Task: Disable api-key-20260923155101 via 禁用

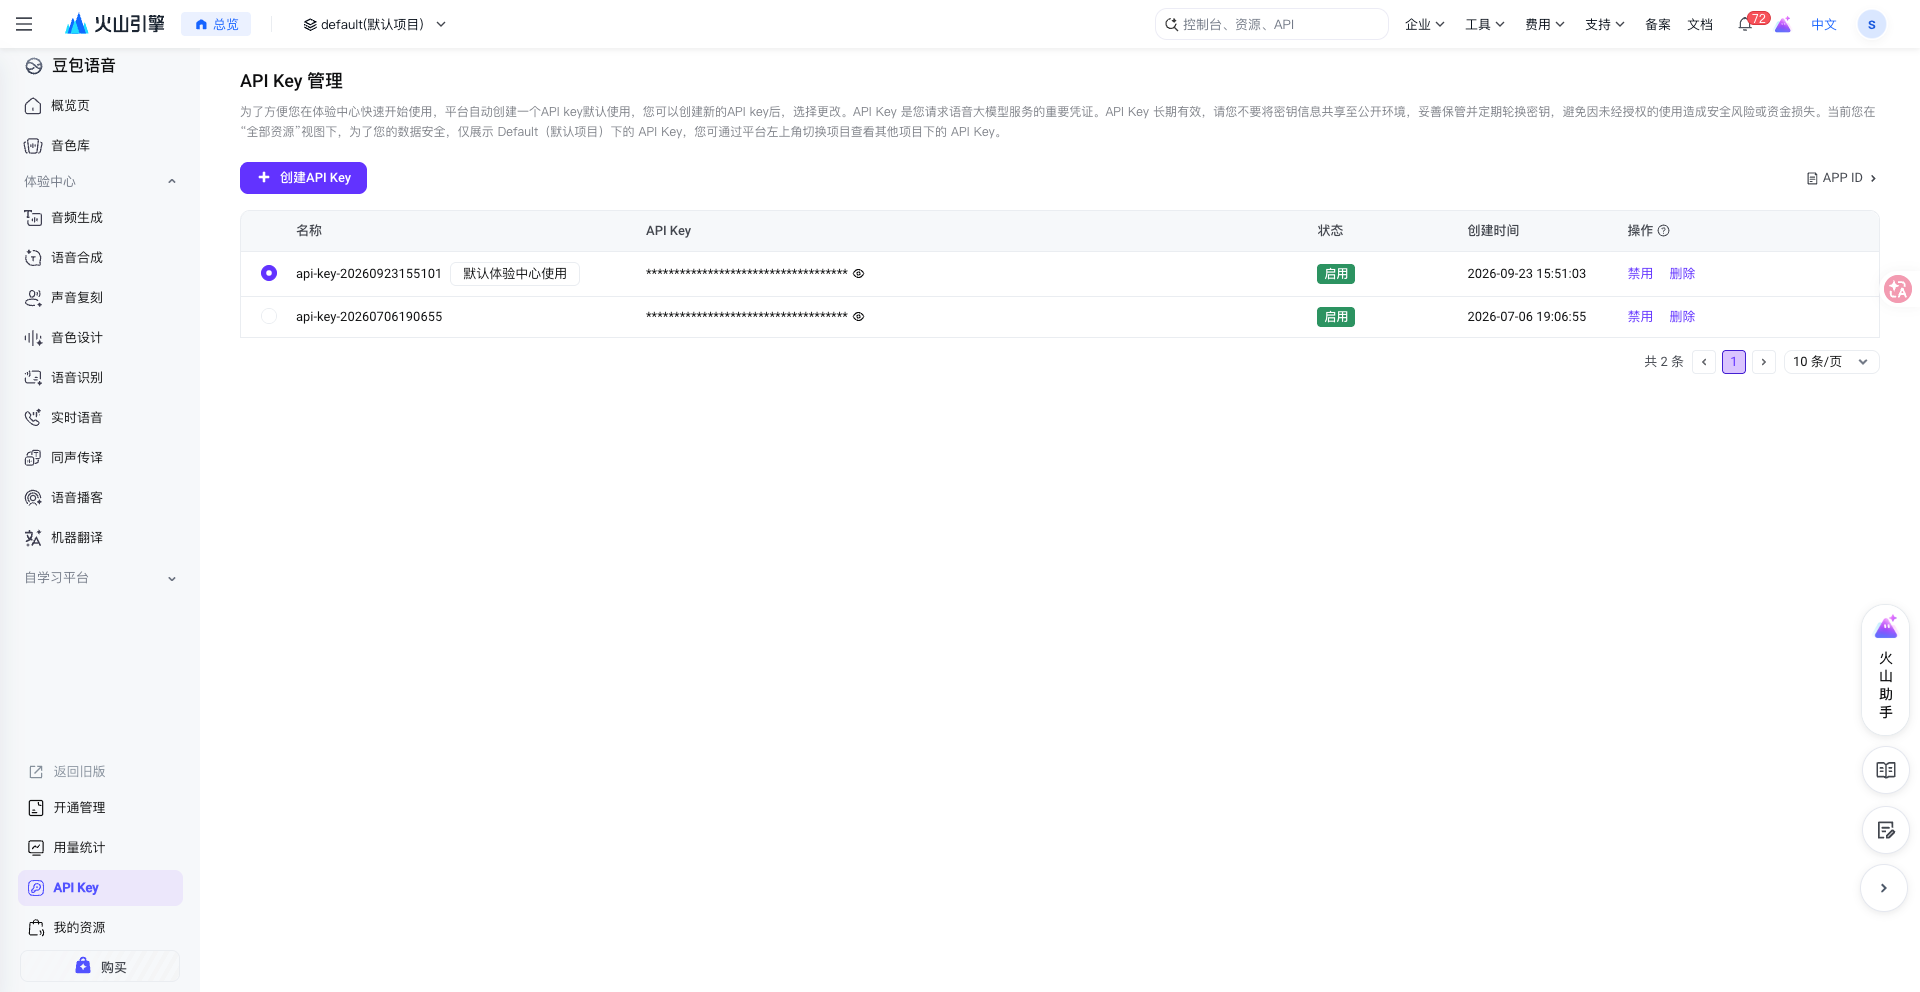Action: 1640,273
